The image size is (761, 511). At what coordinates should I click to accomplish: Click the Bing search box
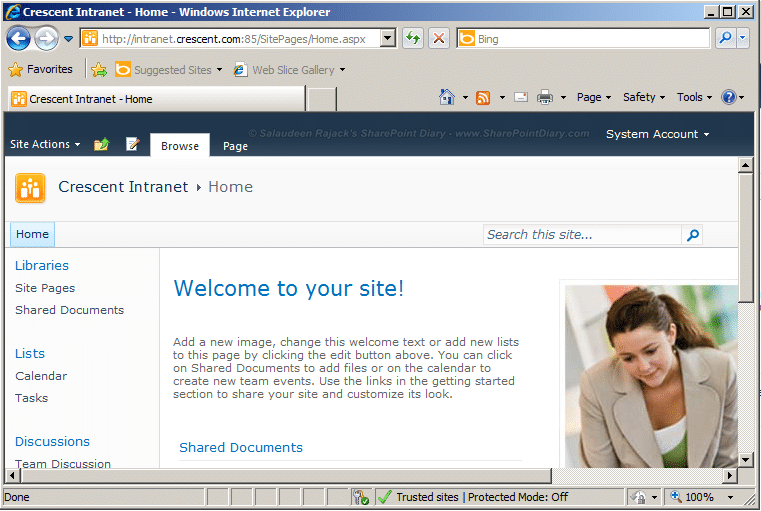click(583, 39)
